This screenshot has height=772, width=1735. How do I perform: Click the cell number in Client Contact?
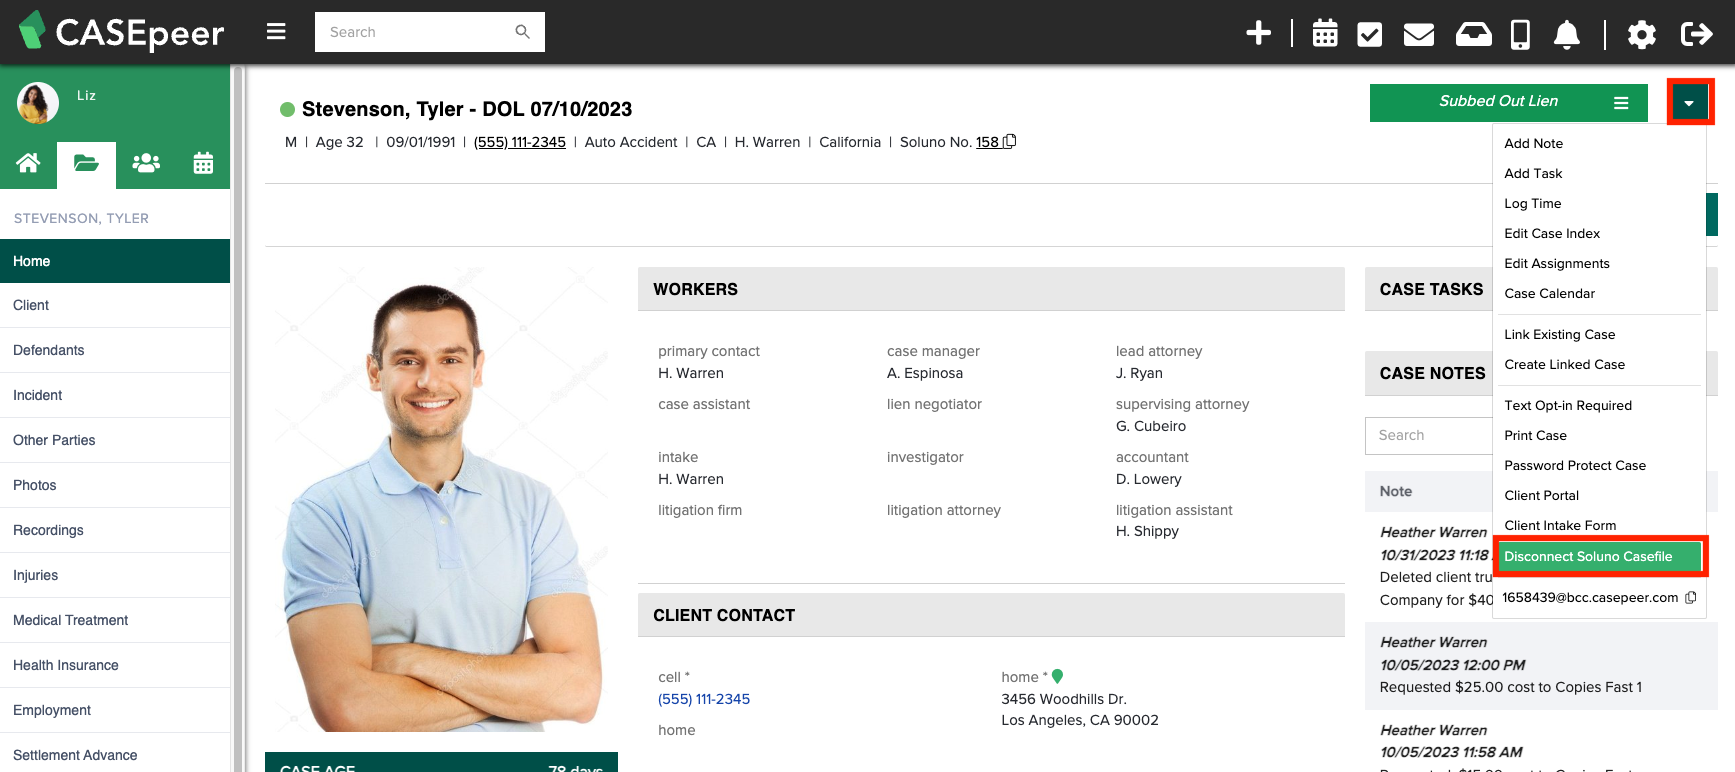704,699
